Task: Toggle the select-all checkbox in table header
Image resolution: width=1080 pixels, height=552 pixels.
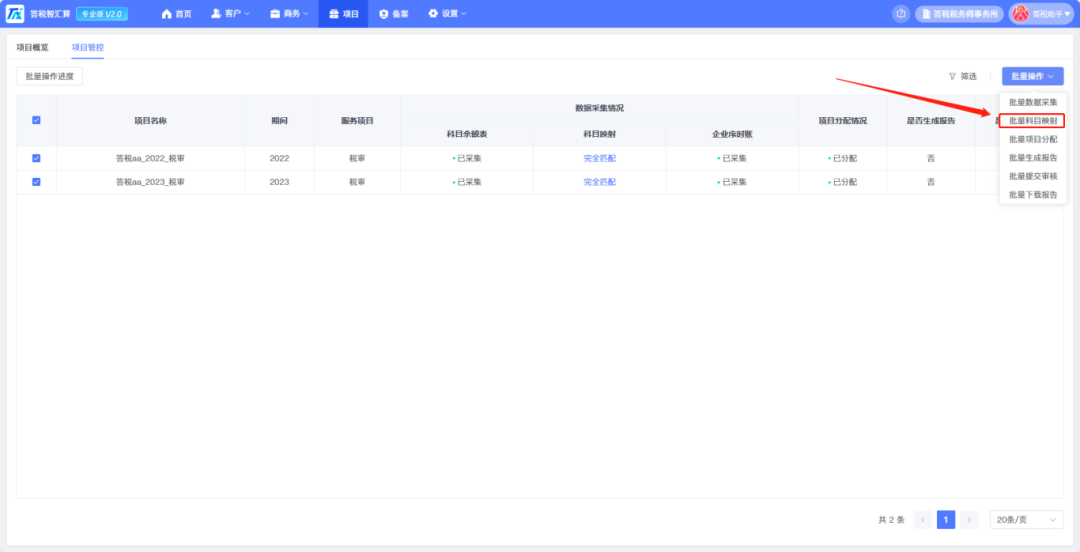Action: [37, 120]
